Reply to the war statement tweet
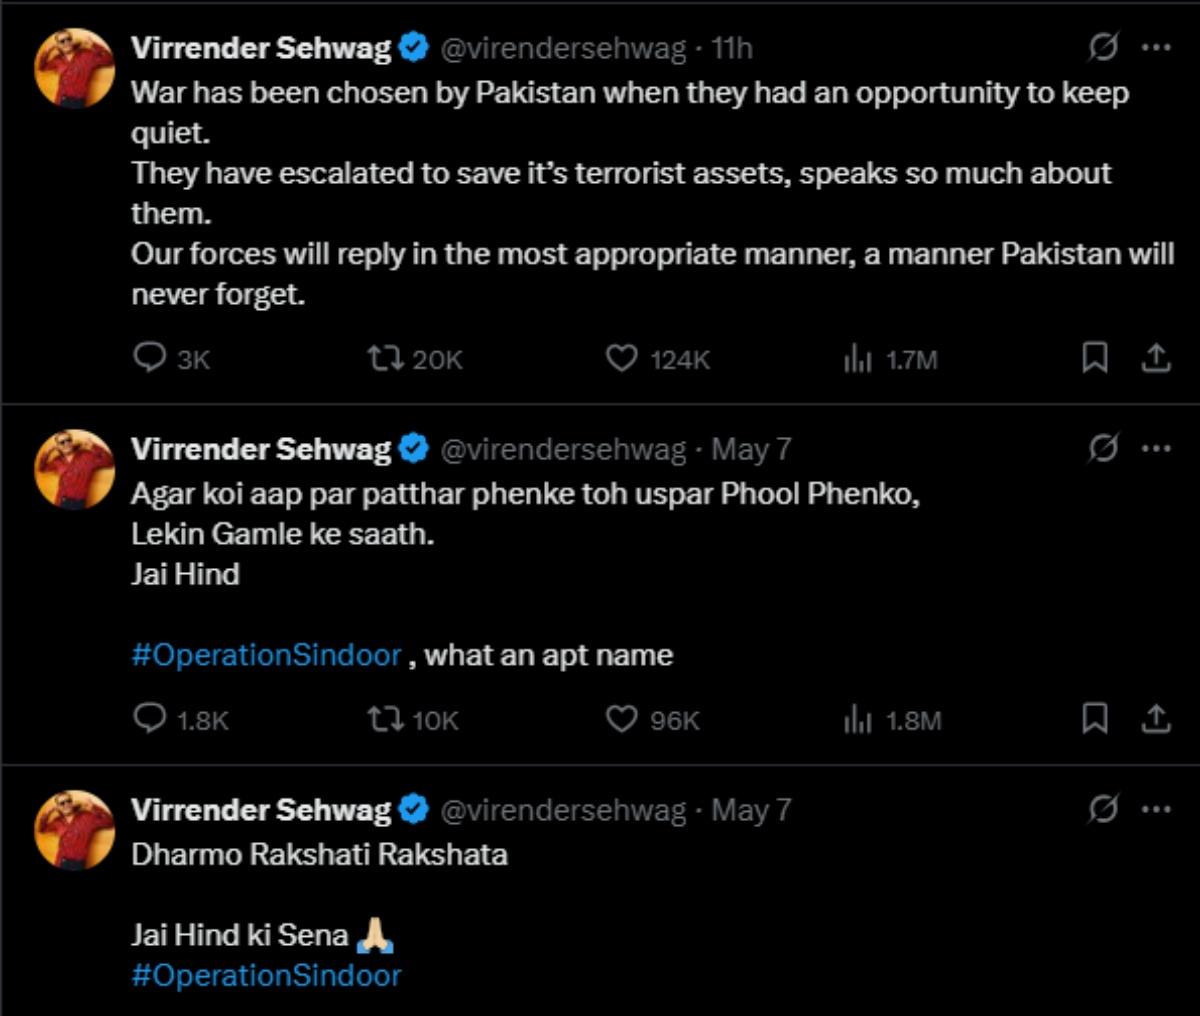The height and width of the screenshot is (1016, 1200). coord(150,359)
